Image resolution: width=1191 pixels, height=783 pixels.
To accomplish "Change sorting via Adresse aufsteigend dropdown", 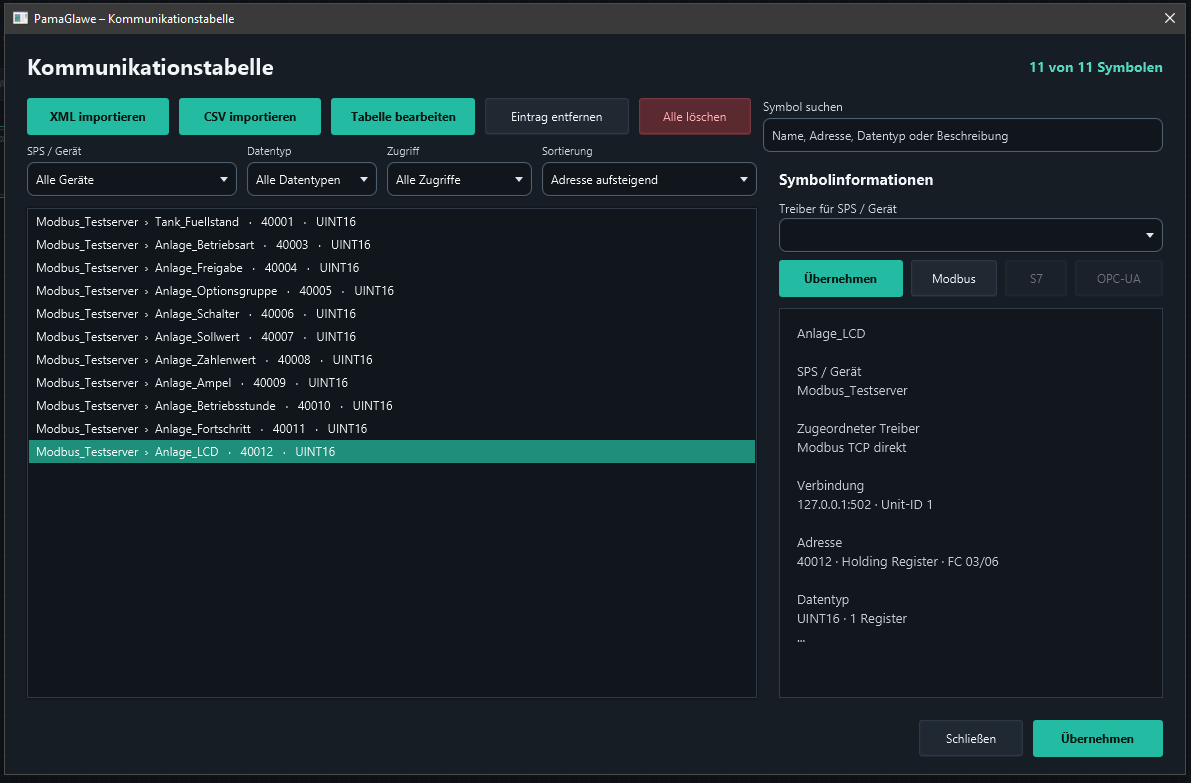I will click(x=649, y=180).
